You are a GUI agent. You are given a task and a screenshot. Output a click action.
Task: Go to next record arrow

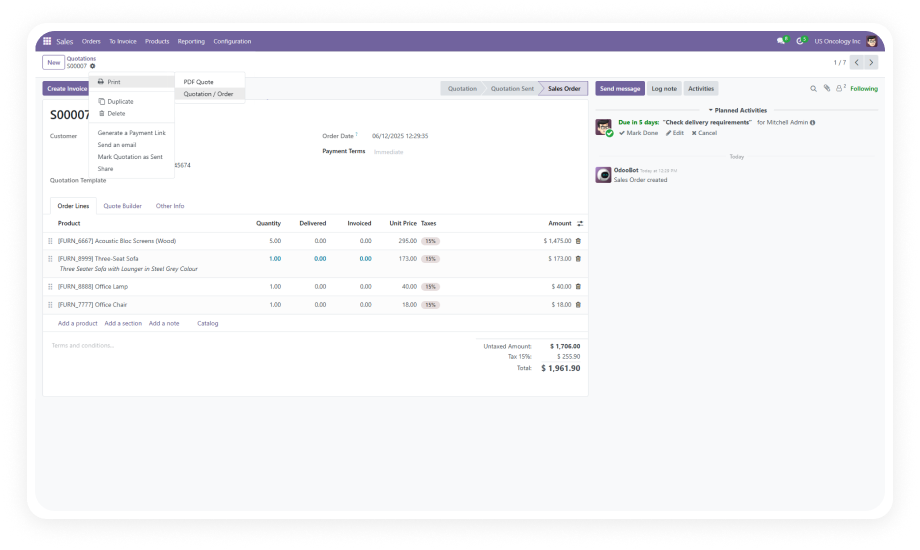[x=871, y=62]
